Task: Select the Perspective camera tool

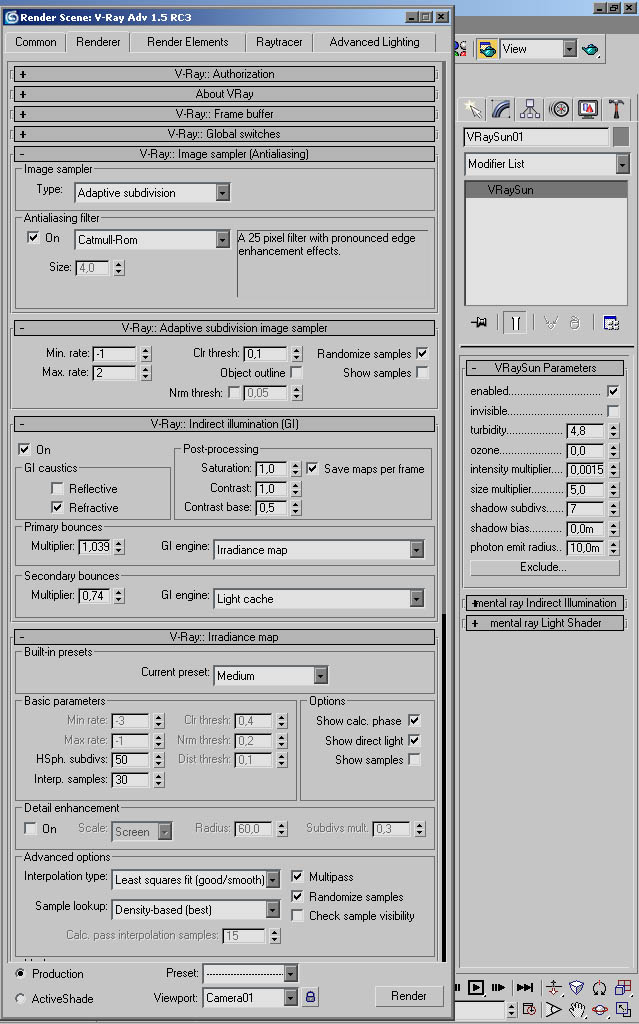Action: [576, 987]
